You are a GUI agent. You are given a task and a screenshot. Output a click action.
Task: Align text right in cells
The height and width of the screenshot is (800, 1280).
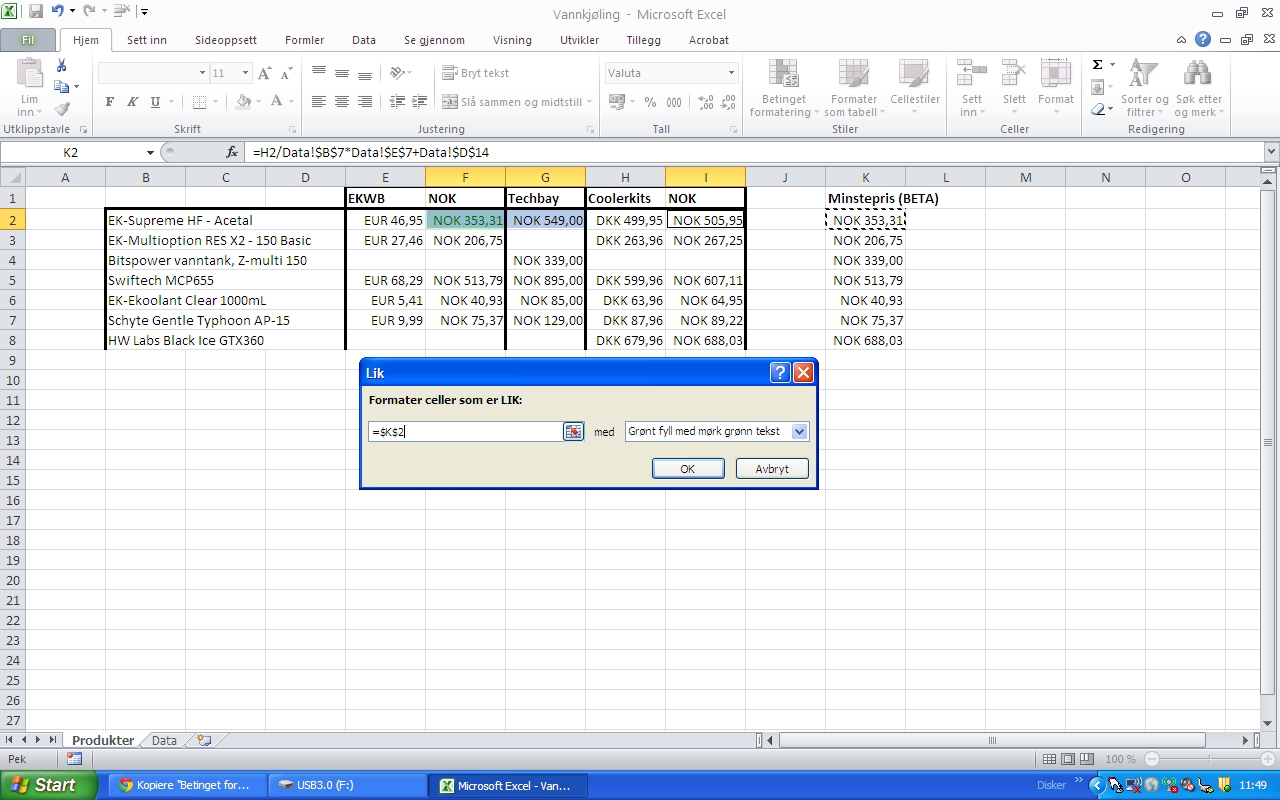(x=365, y=102)
